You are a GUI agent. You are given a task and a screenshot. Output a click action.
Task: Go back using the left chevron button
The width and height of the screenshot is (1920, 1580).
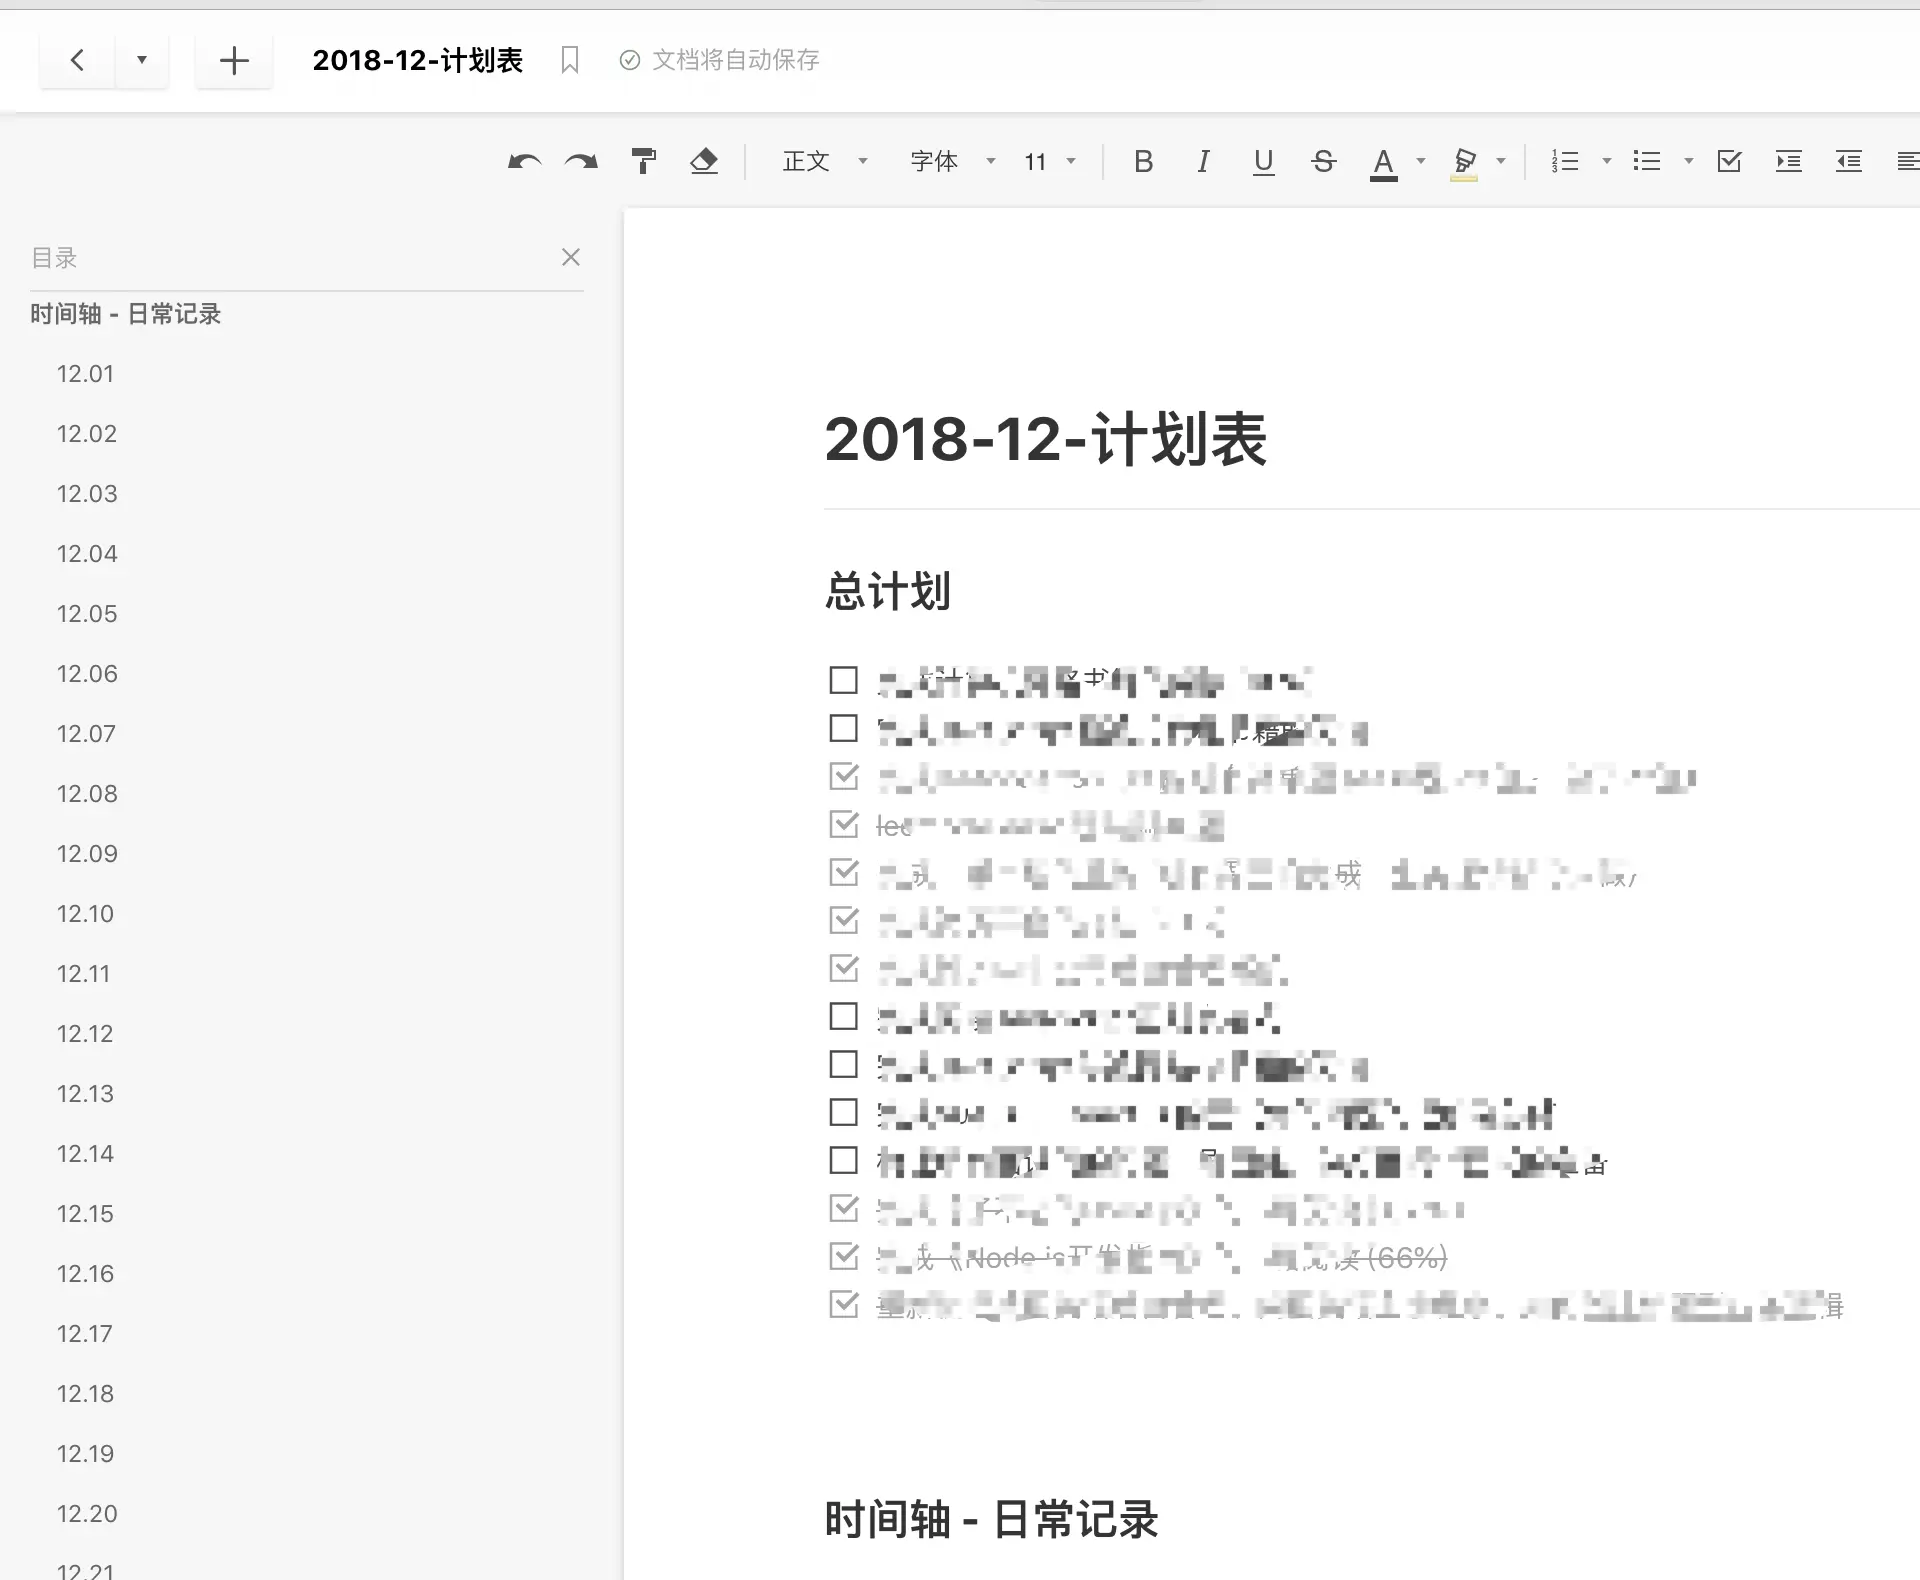[77, 61]
